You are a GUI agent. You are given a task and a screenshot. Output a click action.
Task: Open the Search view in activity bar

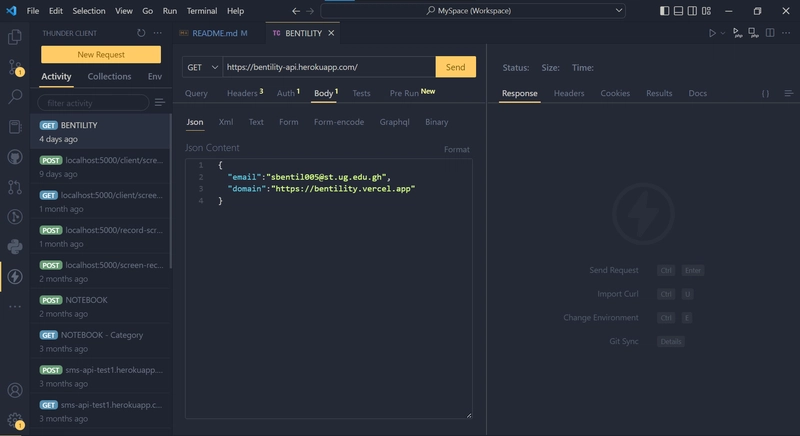coord(15,96)
